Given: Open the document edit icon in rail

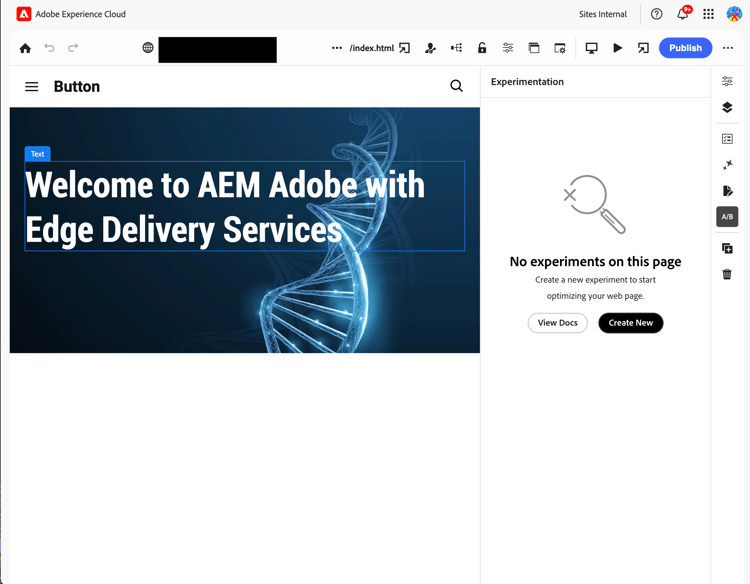Looking at the screenshot, I should (x=727, y=191).
